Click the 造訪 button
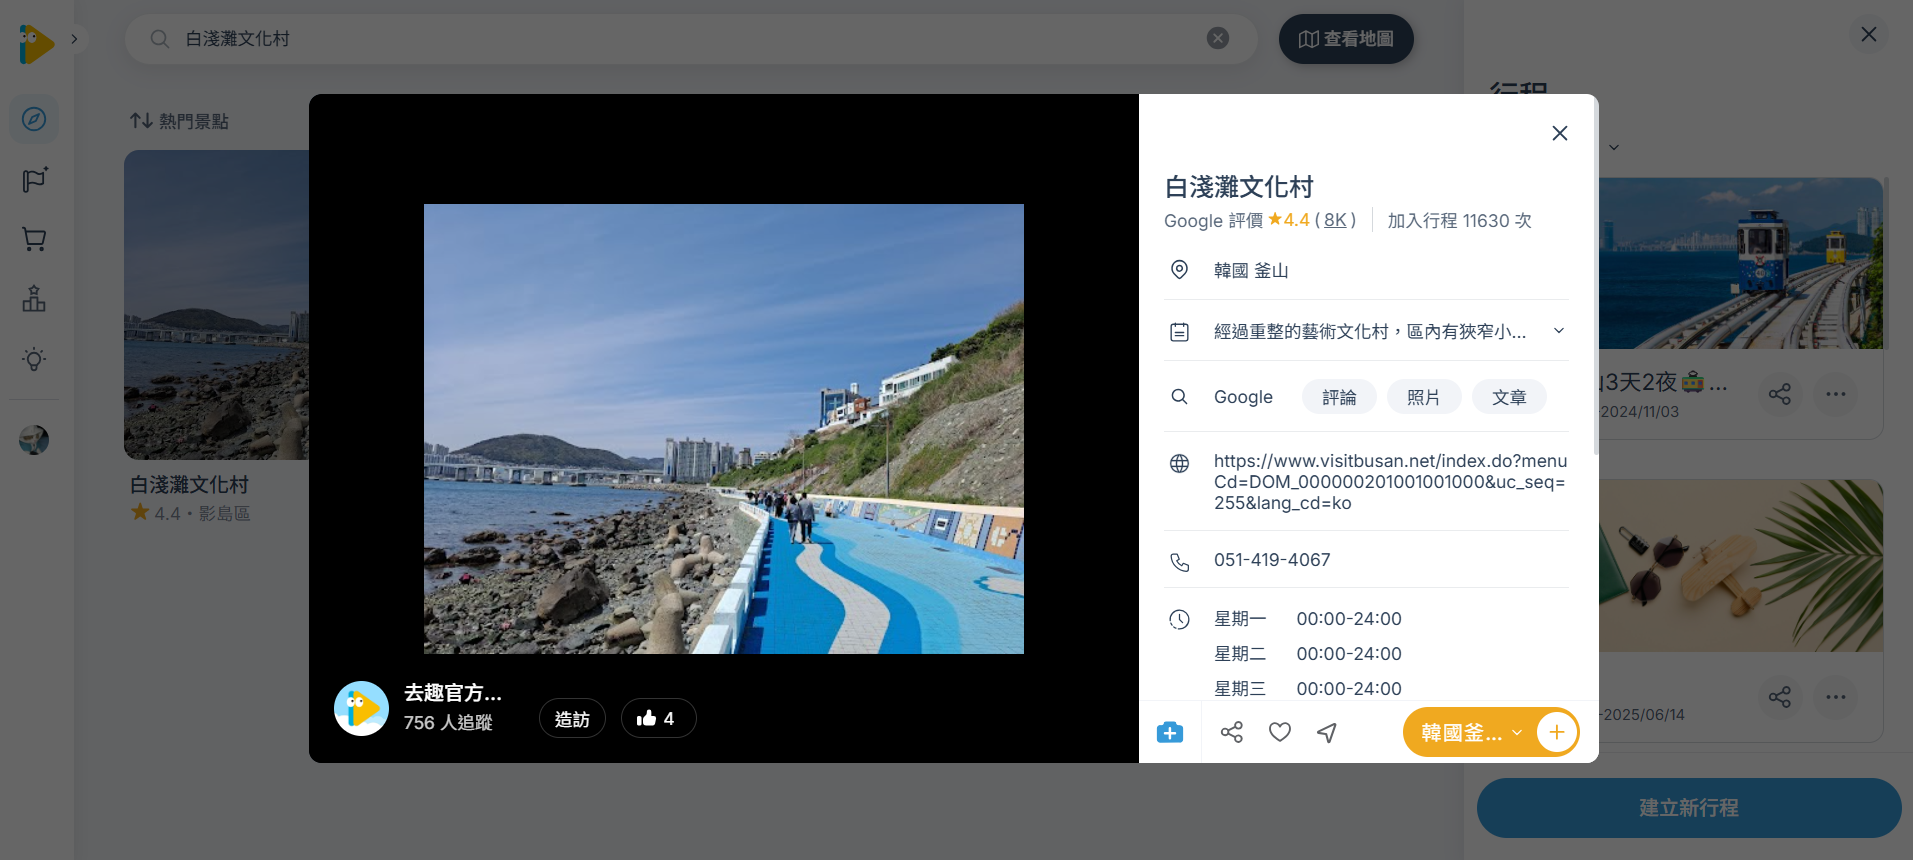 (x=572, y=719)
